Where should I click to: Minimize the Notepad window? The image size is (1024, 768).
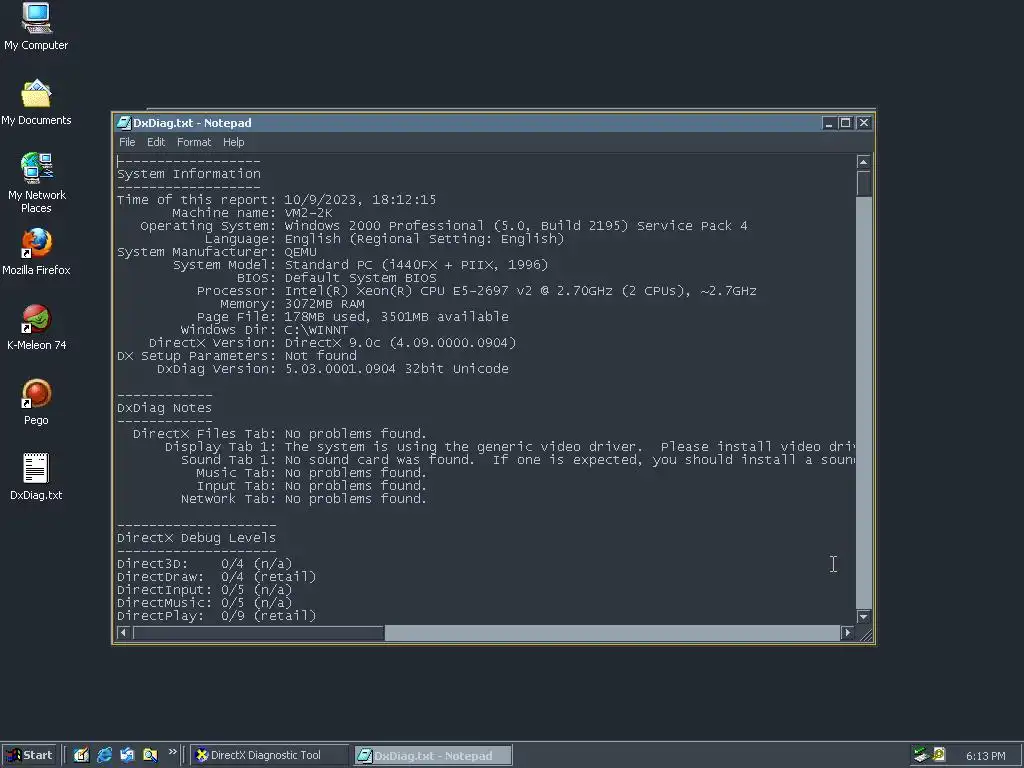tap(829, 123)
